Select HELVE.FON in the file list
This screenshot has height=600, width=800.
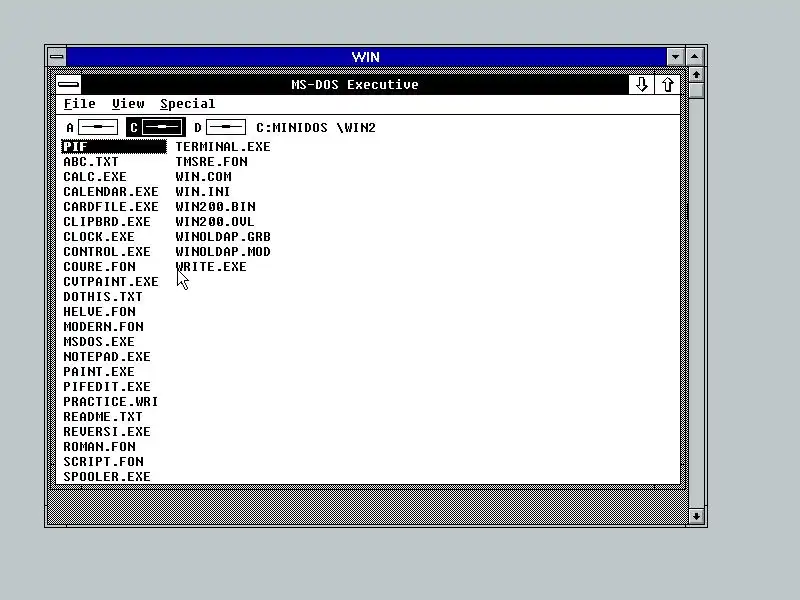click(99, 312)
